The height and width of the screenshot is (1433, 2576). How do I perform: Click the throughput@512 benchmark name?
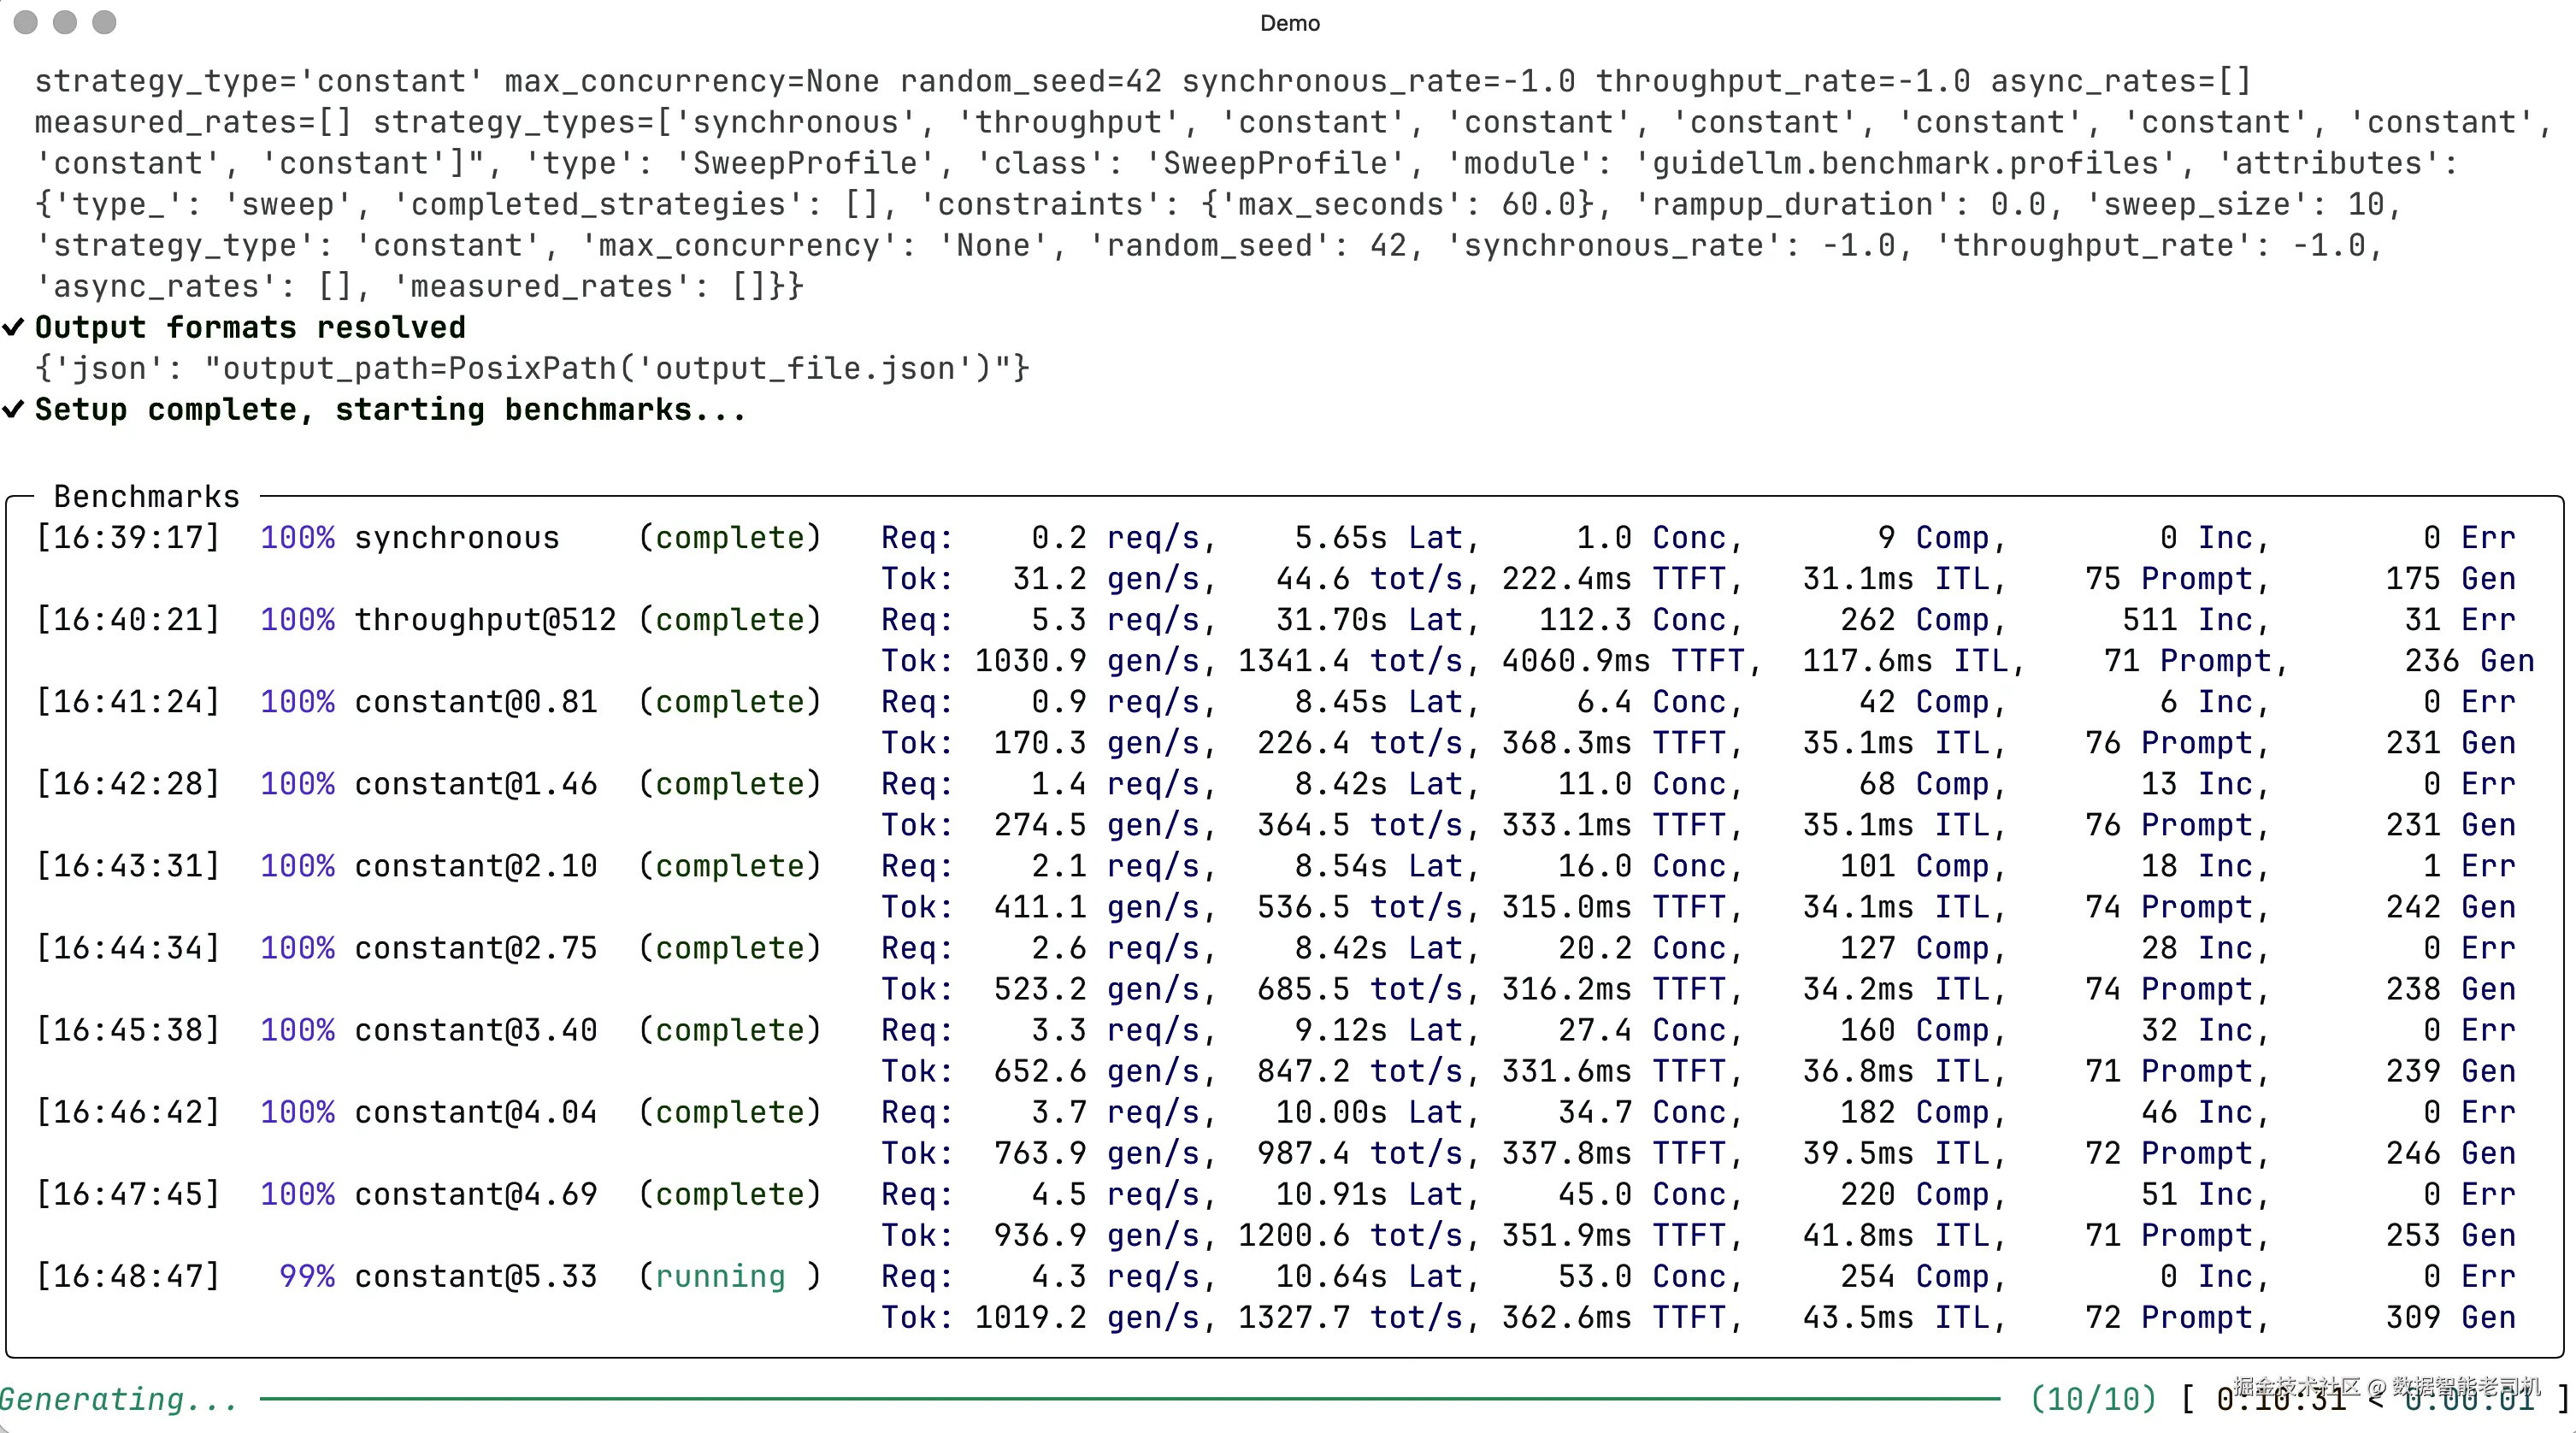485,620
